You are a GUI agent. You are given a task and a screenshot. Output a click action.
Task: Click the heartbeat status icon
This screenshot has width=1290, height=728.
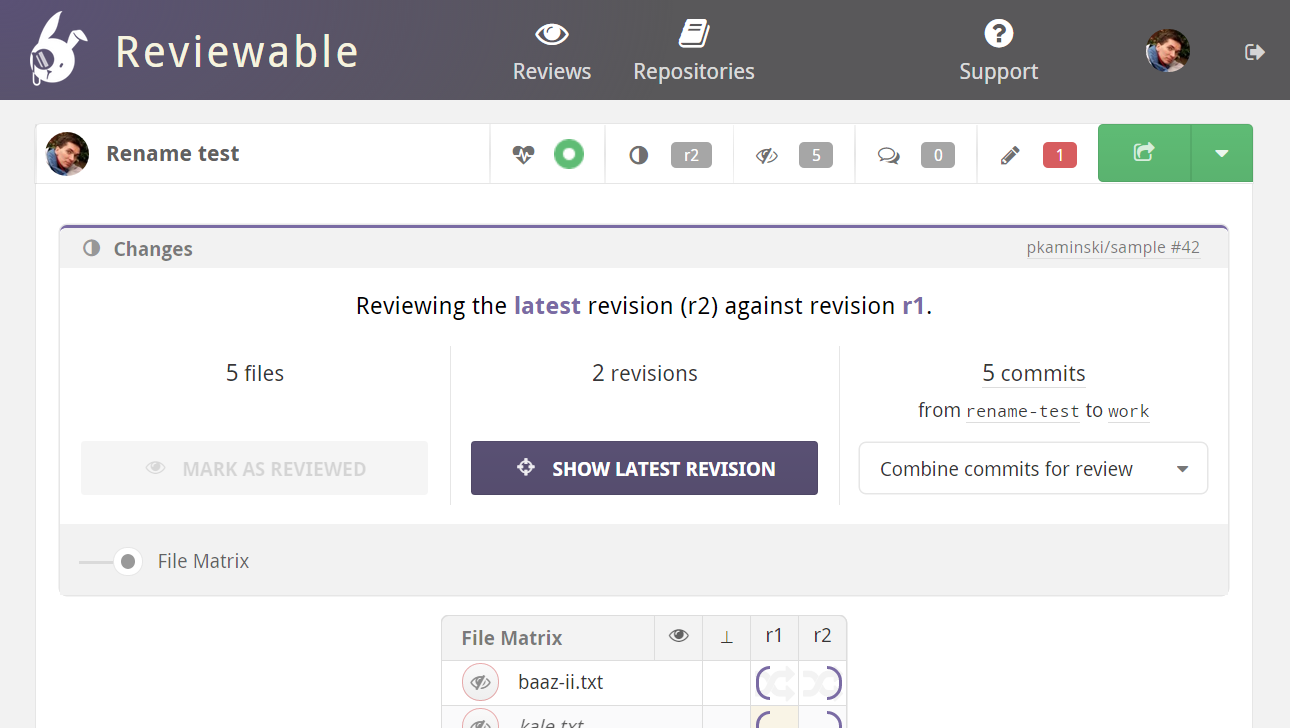[524, 155]
